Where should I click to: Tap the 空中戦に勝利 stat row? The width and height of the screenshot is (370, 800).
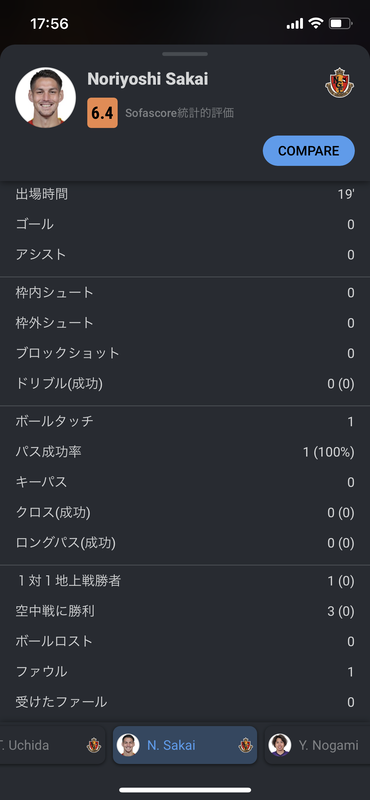[x=185, y=611]
